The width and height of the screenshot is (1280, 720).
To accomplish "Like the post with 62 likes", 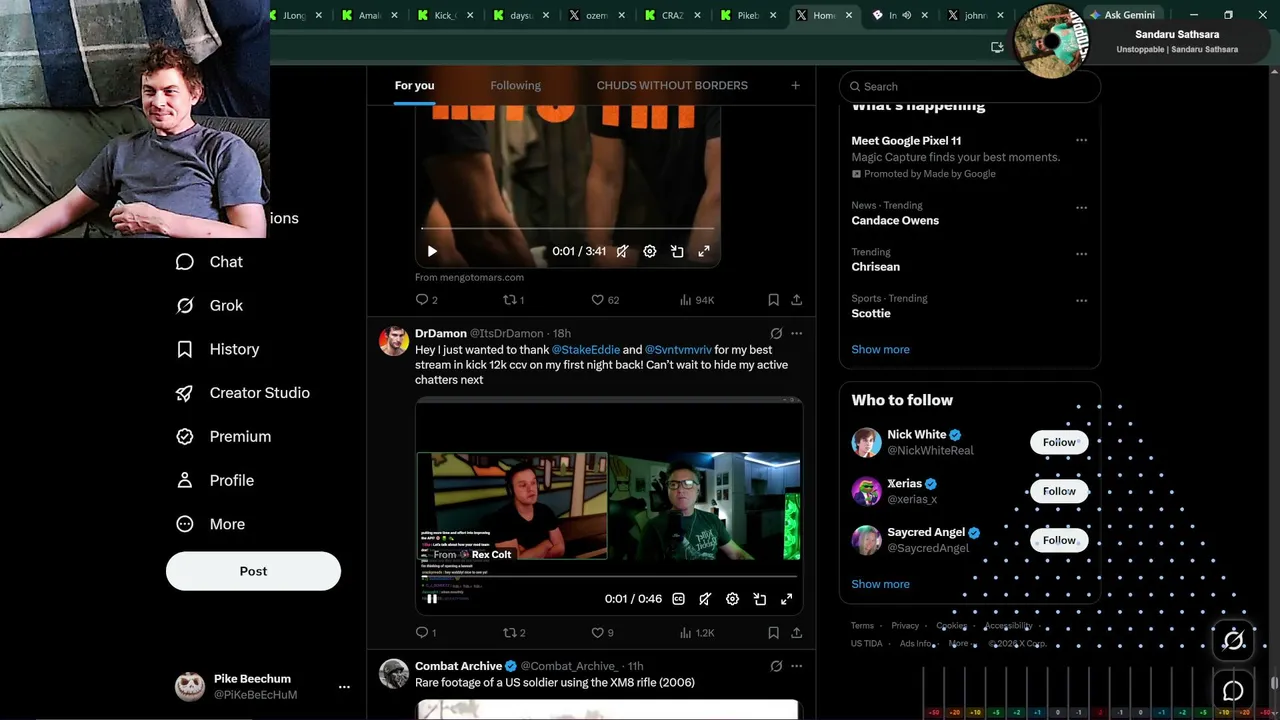I will click(x=605, y=300).
